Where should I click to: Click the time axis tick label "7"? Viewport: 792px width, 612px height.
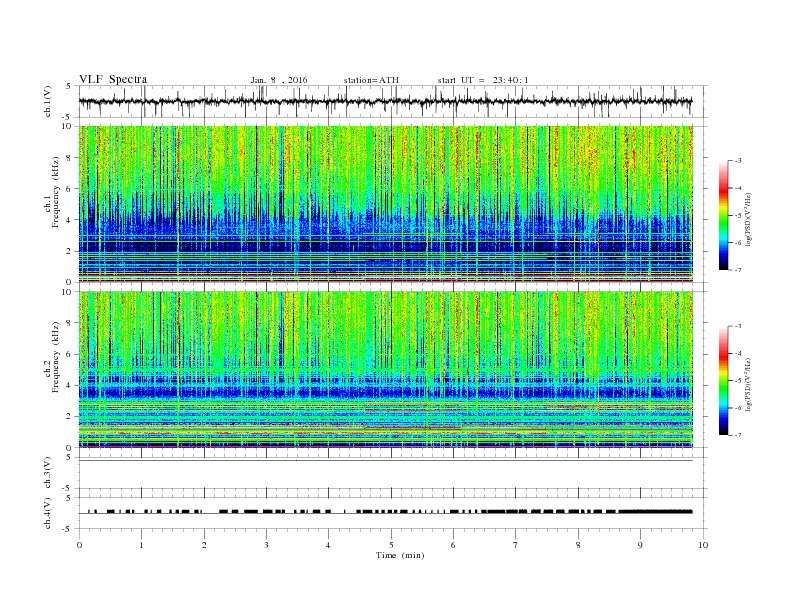(516, 545)
